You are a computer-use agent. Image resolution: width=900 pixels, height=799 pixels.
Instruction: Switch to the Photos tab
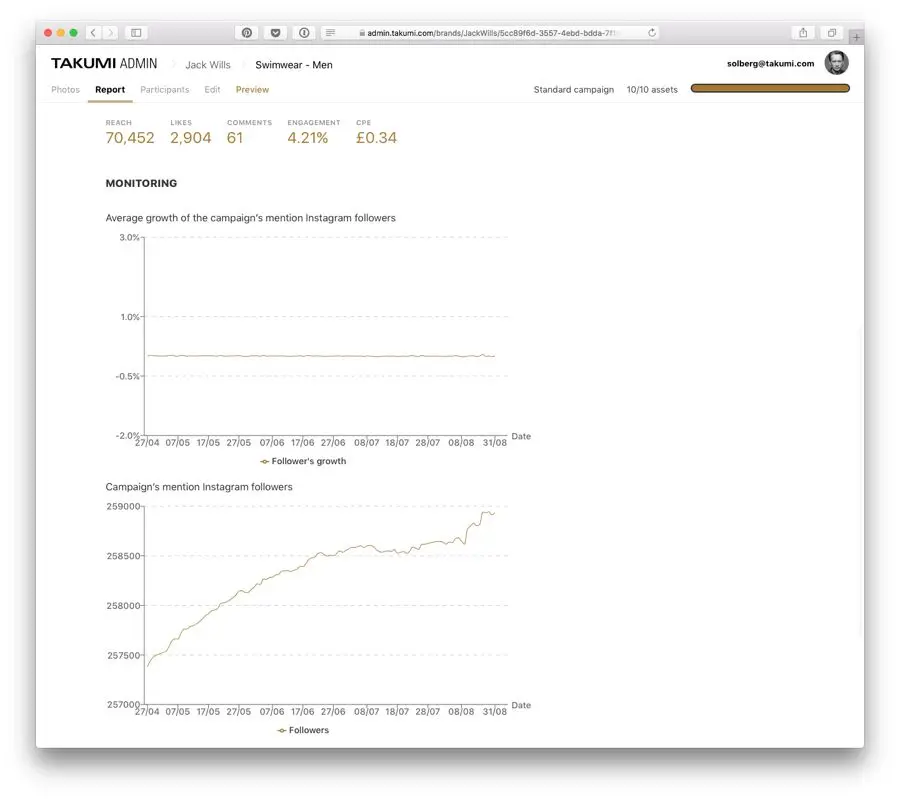click(65, 90)
